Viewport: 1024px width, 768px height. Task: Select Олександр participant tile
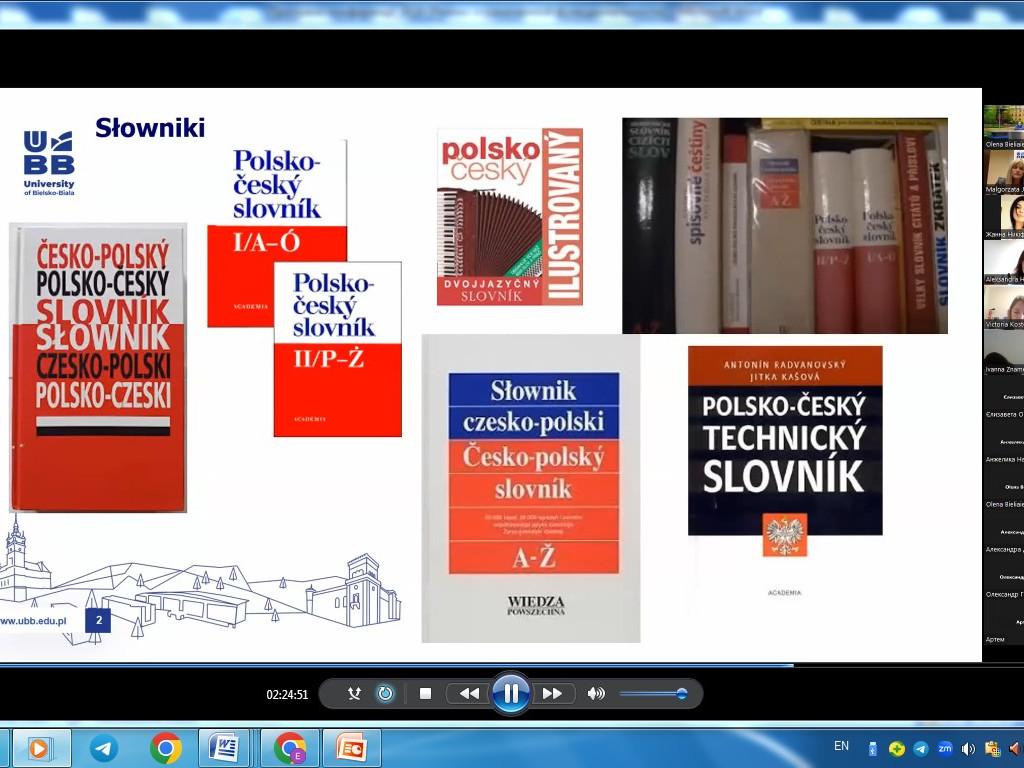1004,578
